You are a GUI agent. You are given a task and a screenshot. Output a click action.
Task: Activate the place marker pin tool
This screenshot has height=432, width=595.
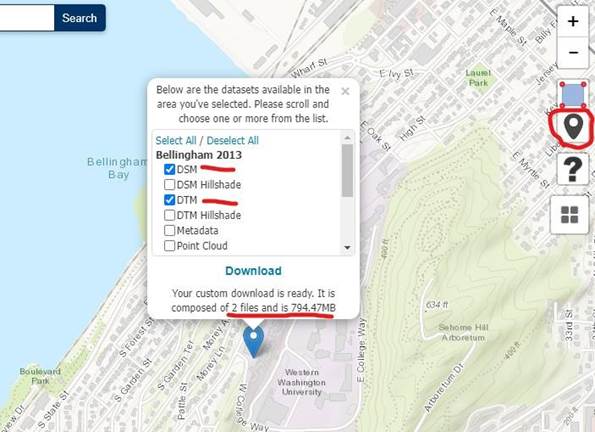(x=573, y=126)
